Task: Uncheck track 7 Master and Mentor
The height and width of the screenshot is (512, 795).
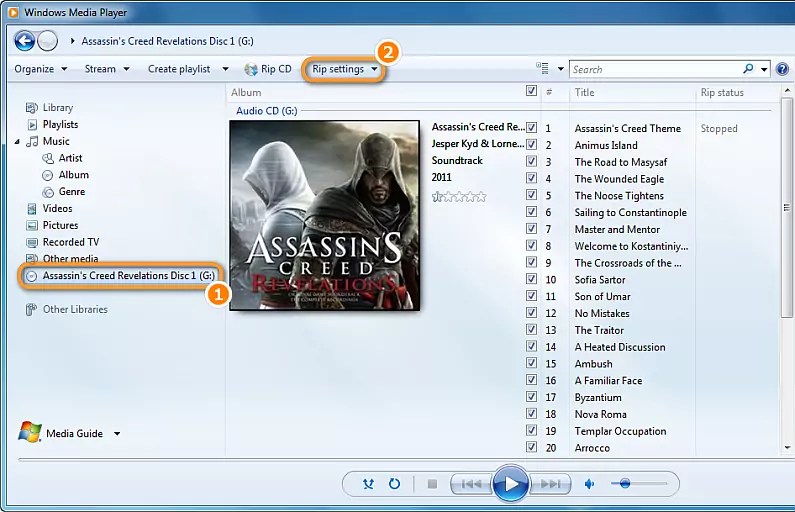Action: tap(531, 228)
